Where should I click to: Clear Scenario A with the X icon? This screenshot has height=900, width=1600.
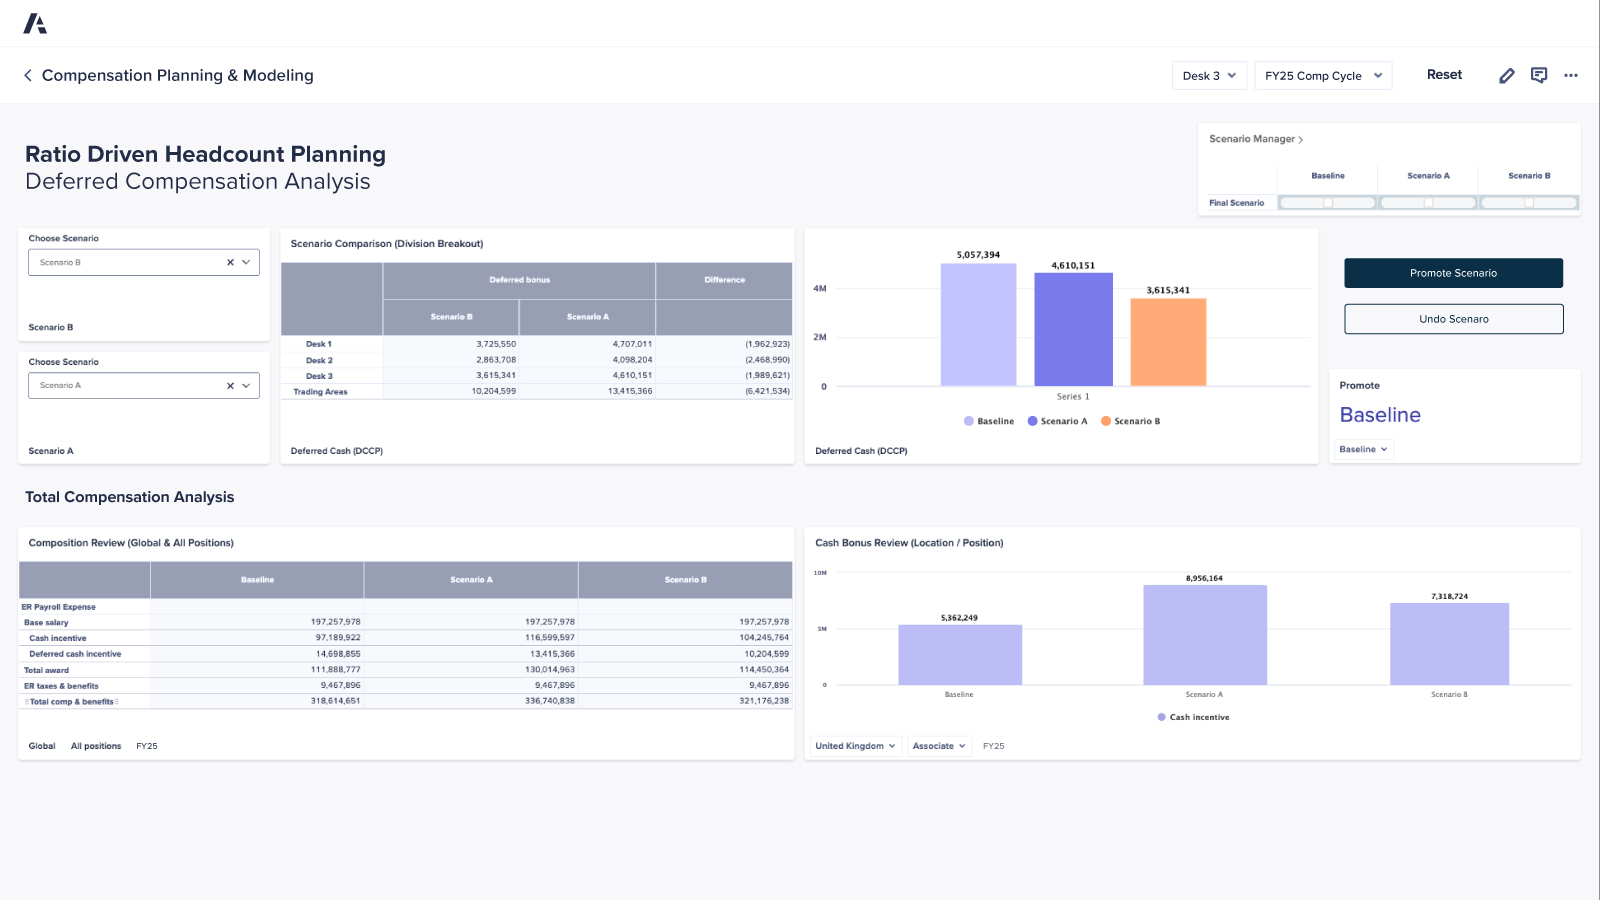229,385
